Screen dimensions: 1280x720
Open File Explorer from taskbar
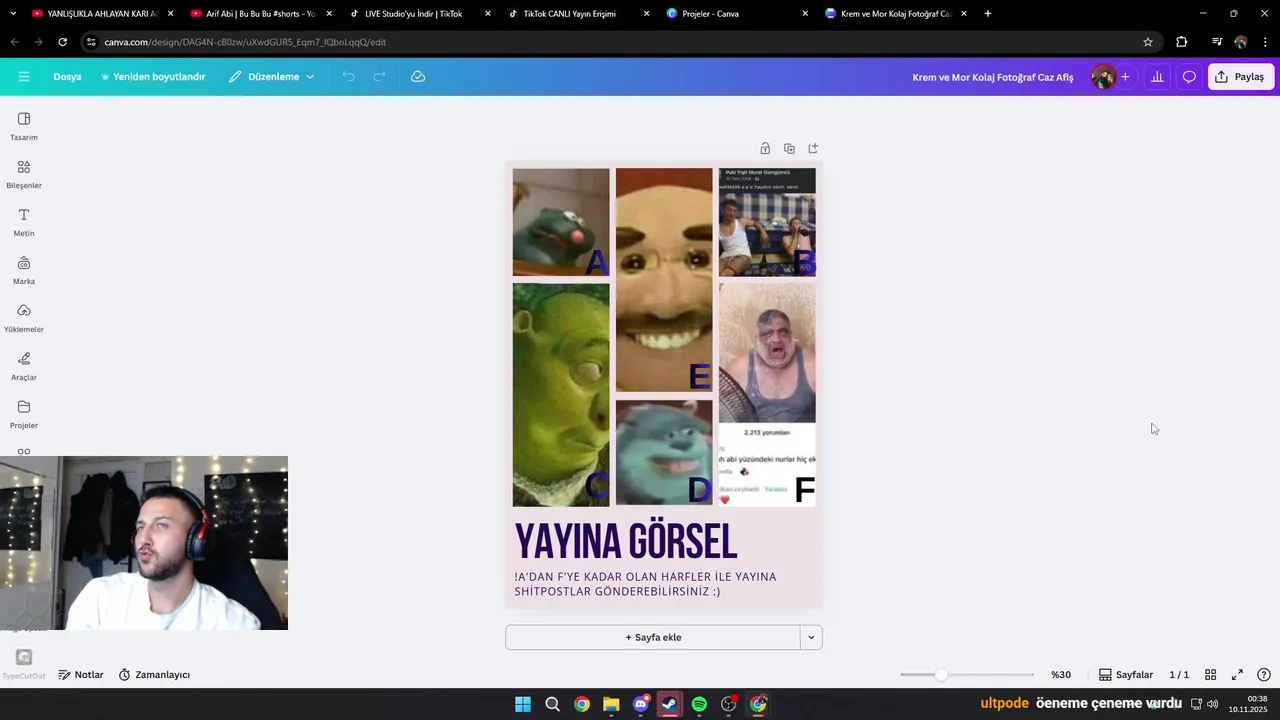611,704
